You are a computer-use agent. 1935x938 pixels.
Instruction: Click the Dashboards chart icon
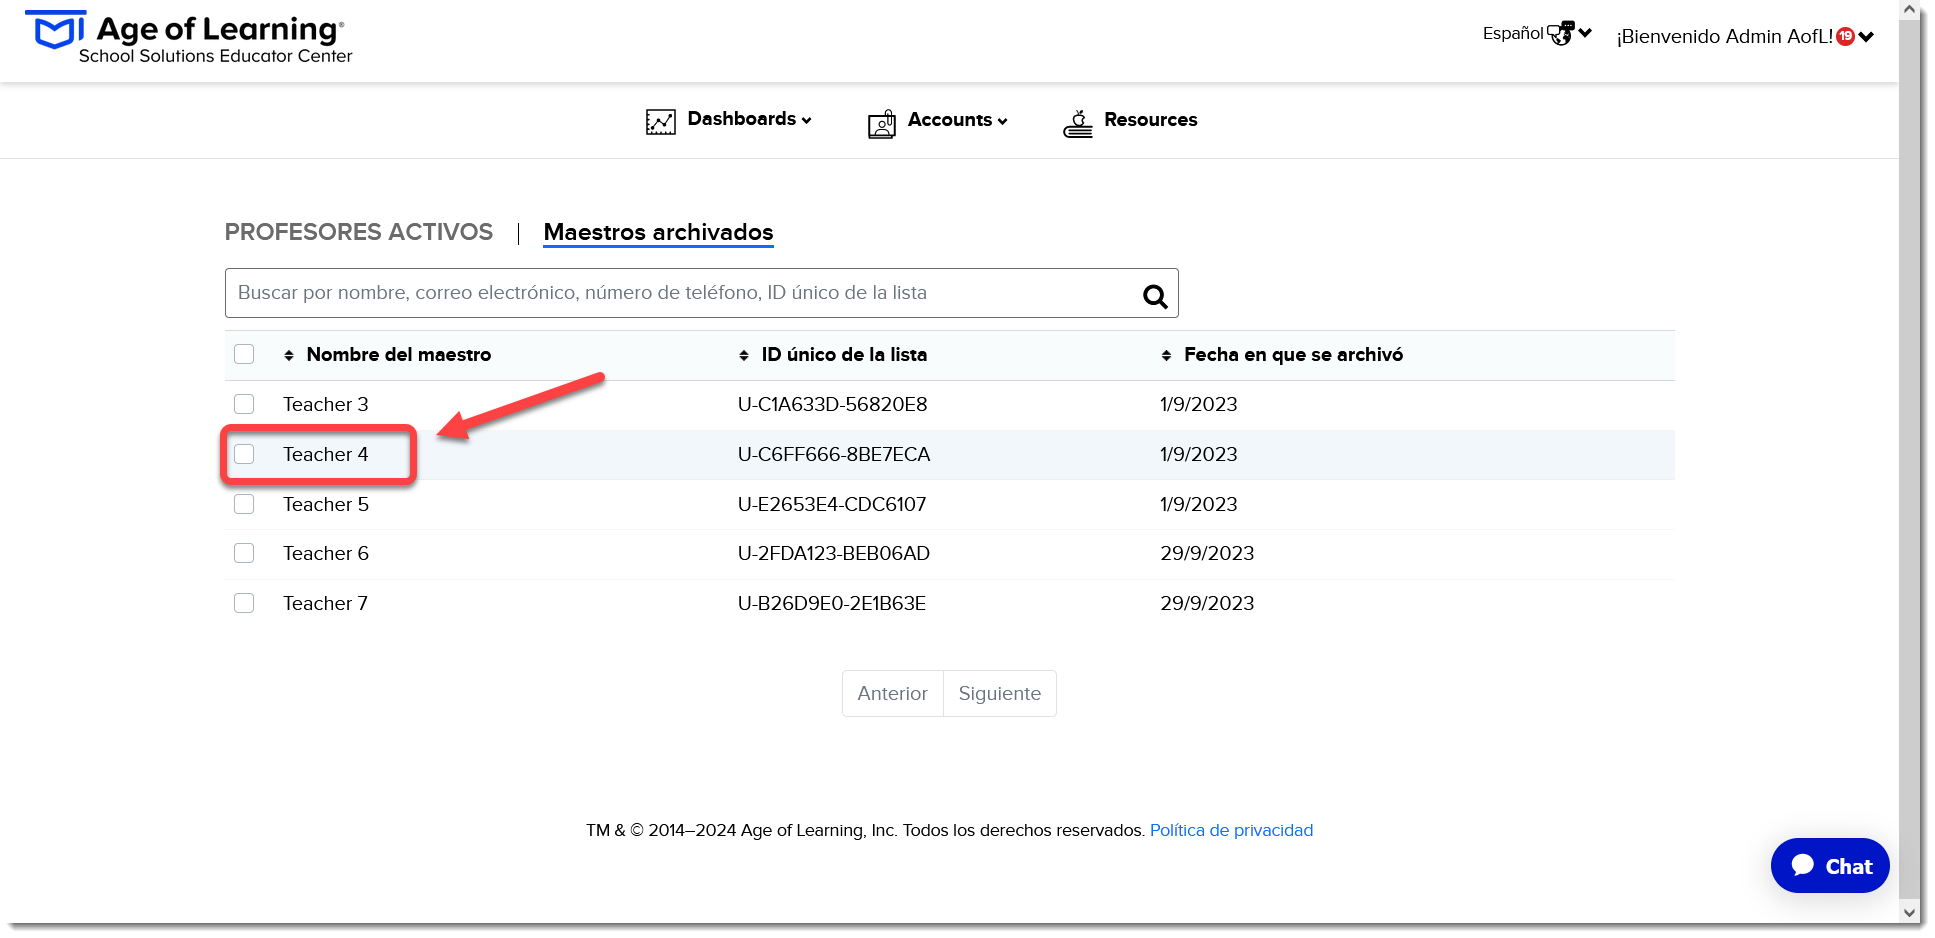pyautogui.click(x=661, y=122)
